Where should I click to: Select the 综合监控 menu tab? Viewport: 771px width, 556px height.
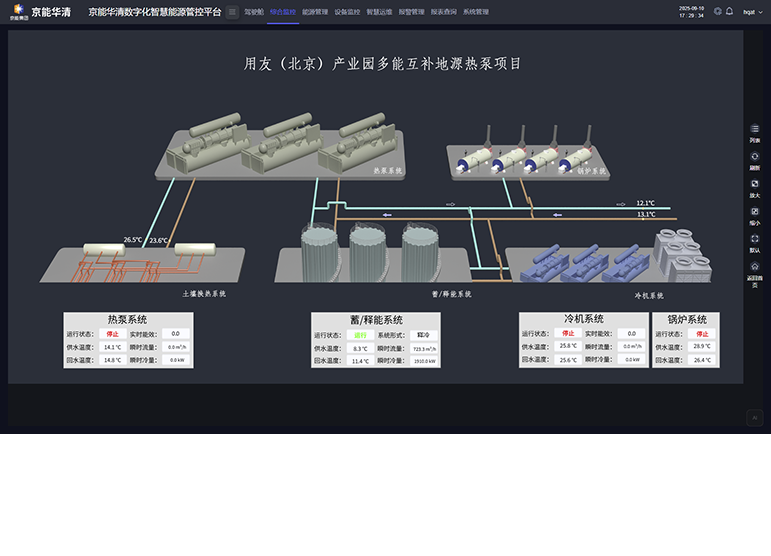(x=283, y=12)
